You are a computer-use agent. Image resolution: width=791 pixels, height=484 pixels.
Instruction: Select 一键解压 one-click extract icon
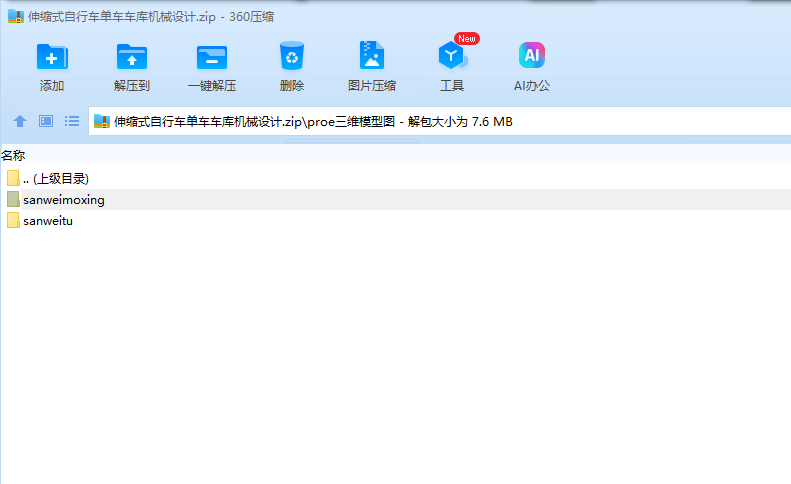click(x=212, y=57)
